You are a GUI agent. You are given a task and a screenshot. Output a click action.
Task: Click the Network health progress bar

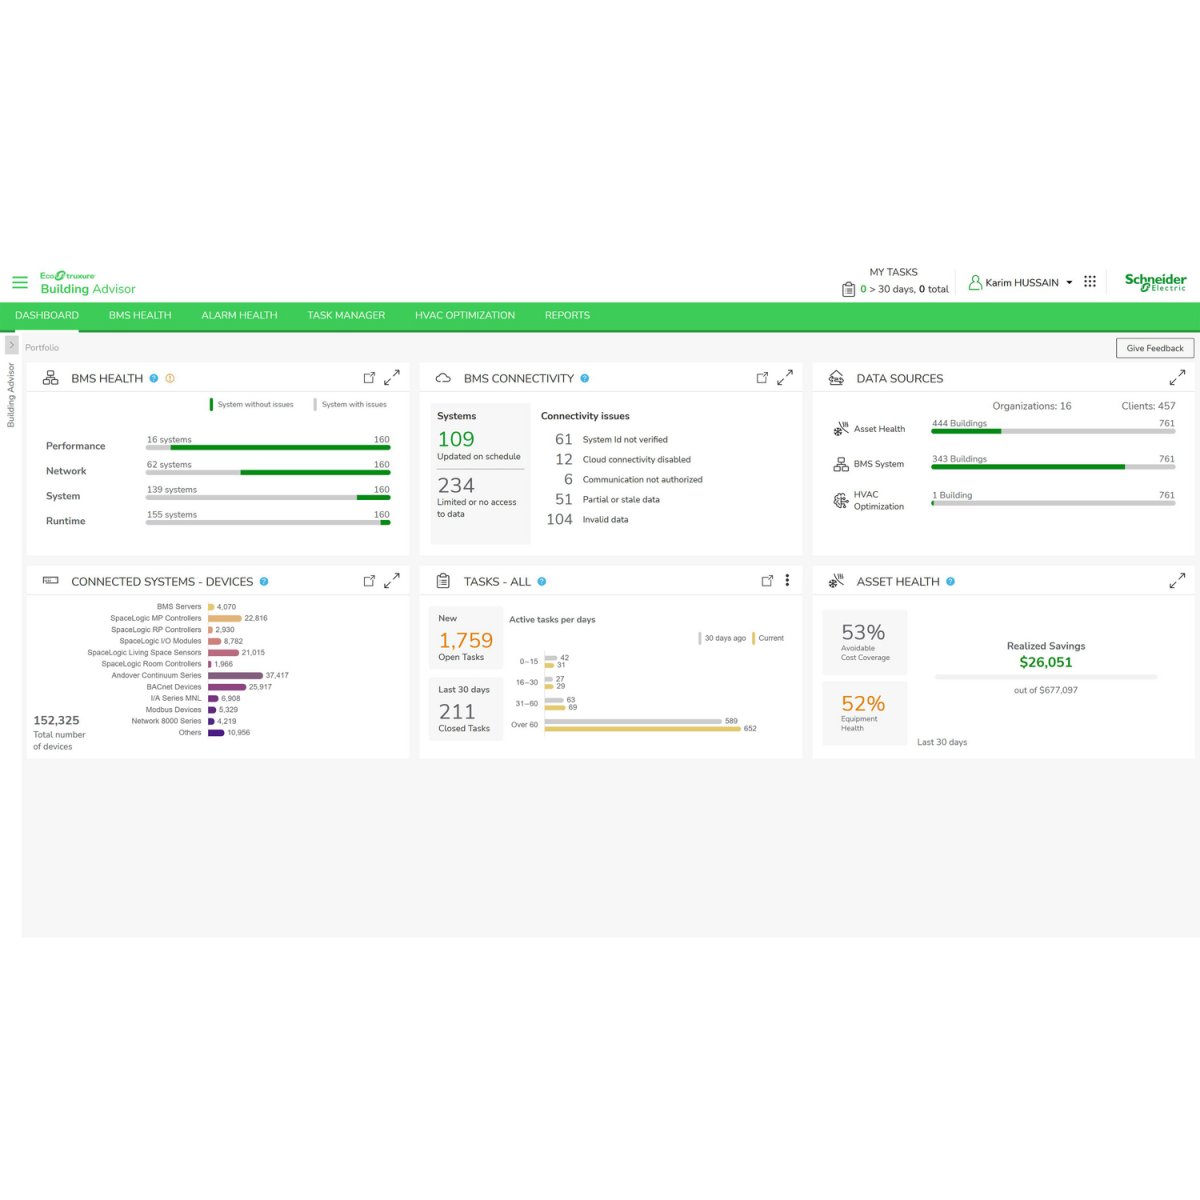268,472
